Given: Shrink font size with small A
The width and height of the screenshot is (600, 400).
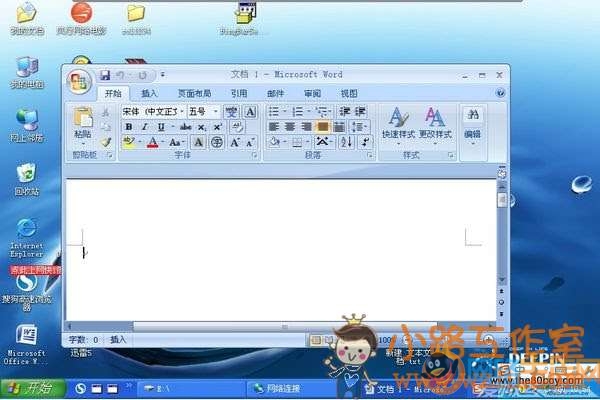Looking at the screenshot, I should point(250,143).
